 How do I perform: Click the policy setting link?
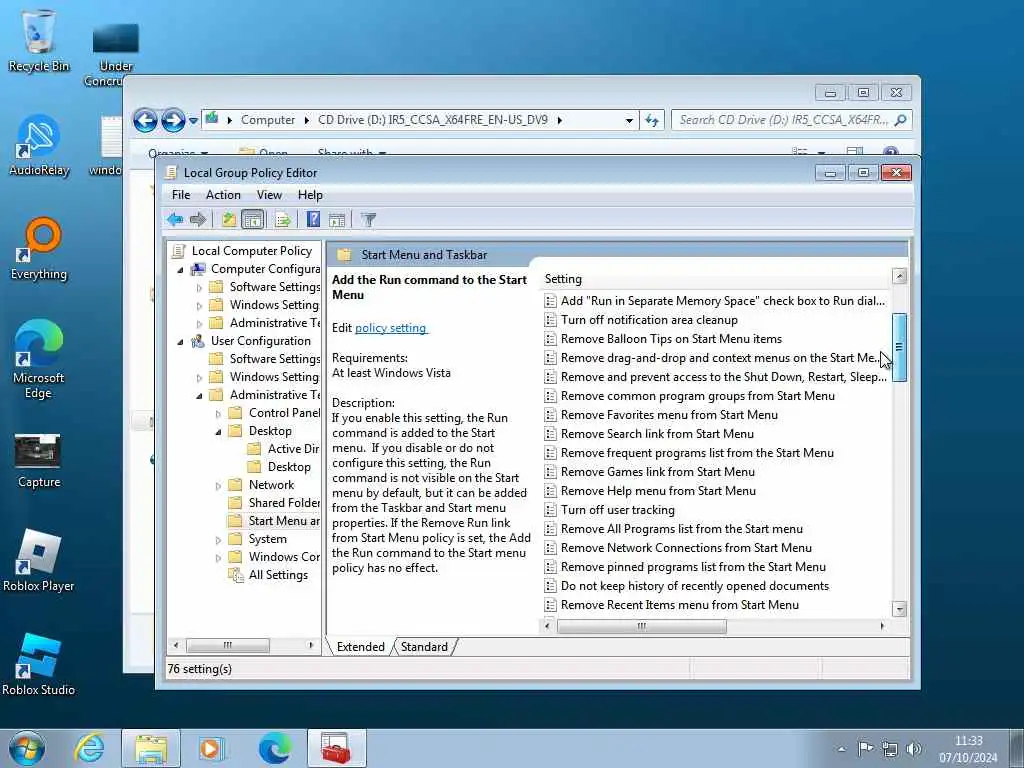pos(391,328)
